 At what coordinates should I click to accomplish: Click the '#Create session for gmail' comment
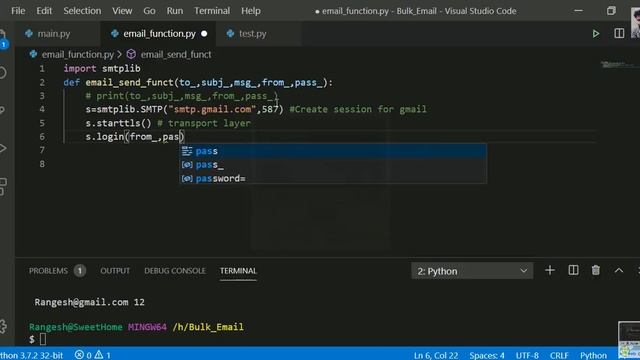tap(358, 109)
